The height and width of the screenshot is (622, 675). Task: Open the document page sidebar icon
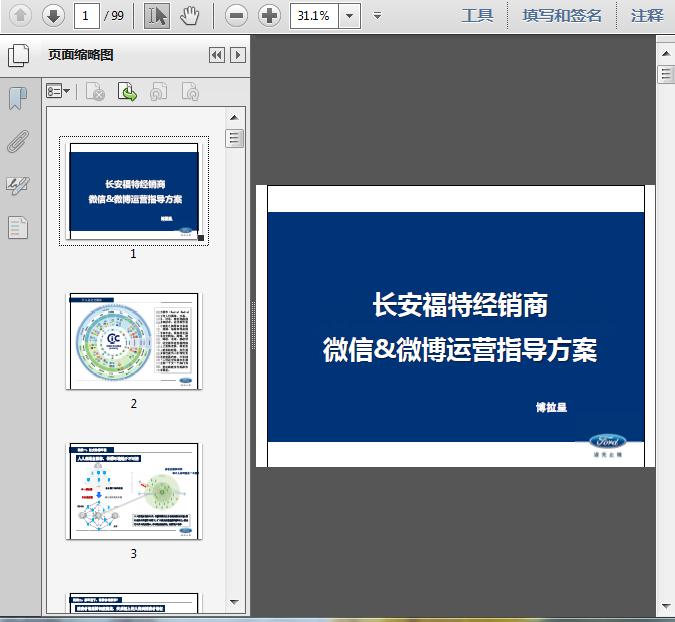(18, 227)
